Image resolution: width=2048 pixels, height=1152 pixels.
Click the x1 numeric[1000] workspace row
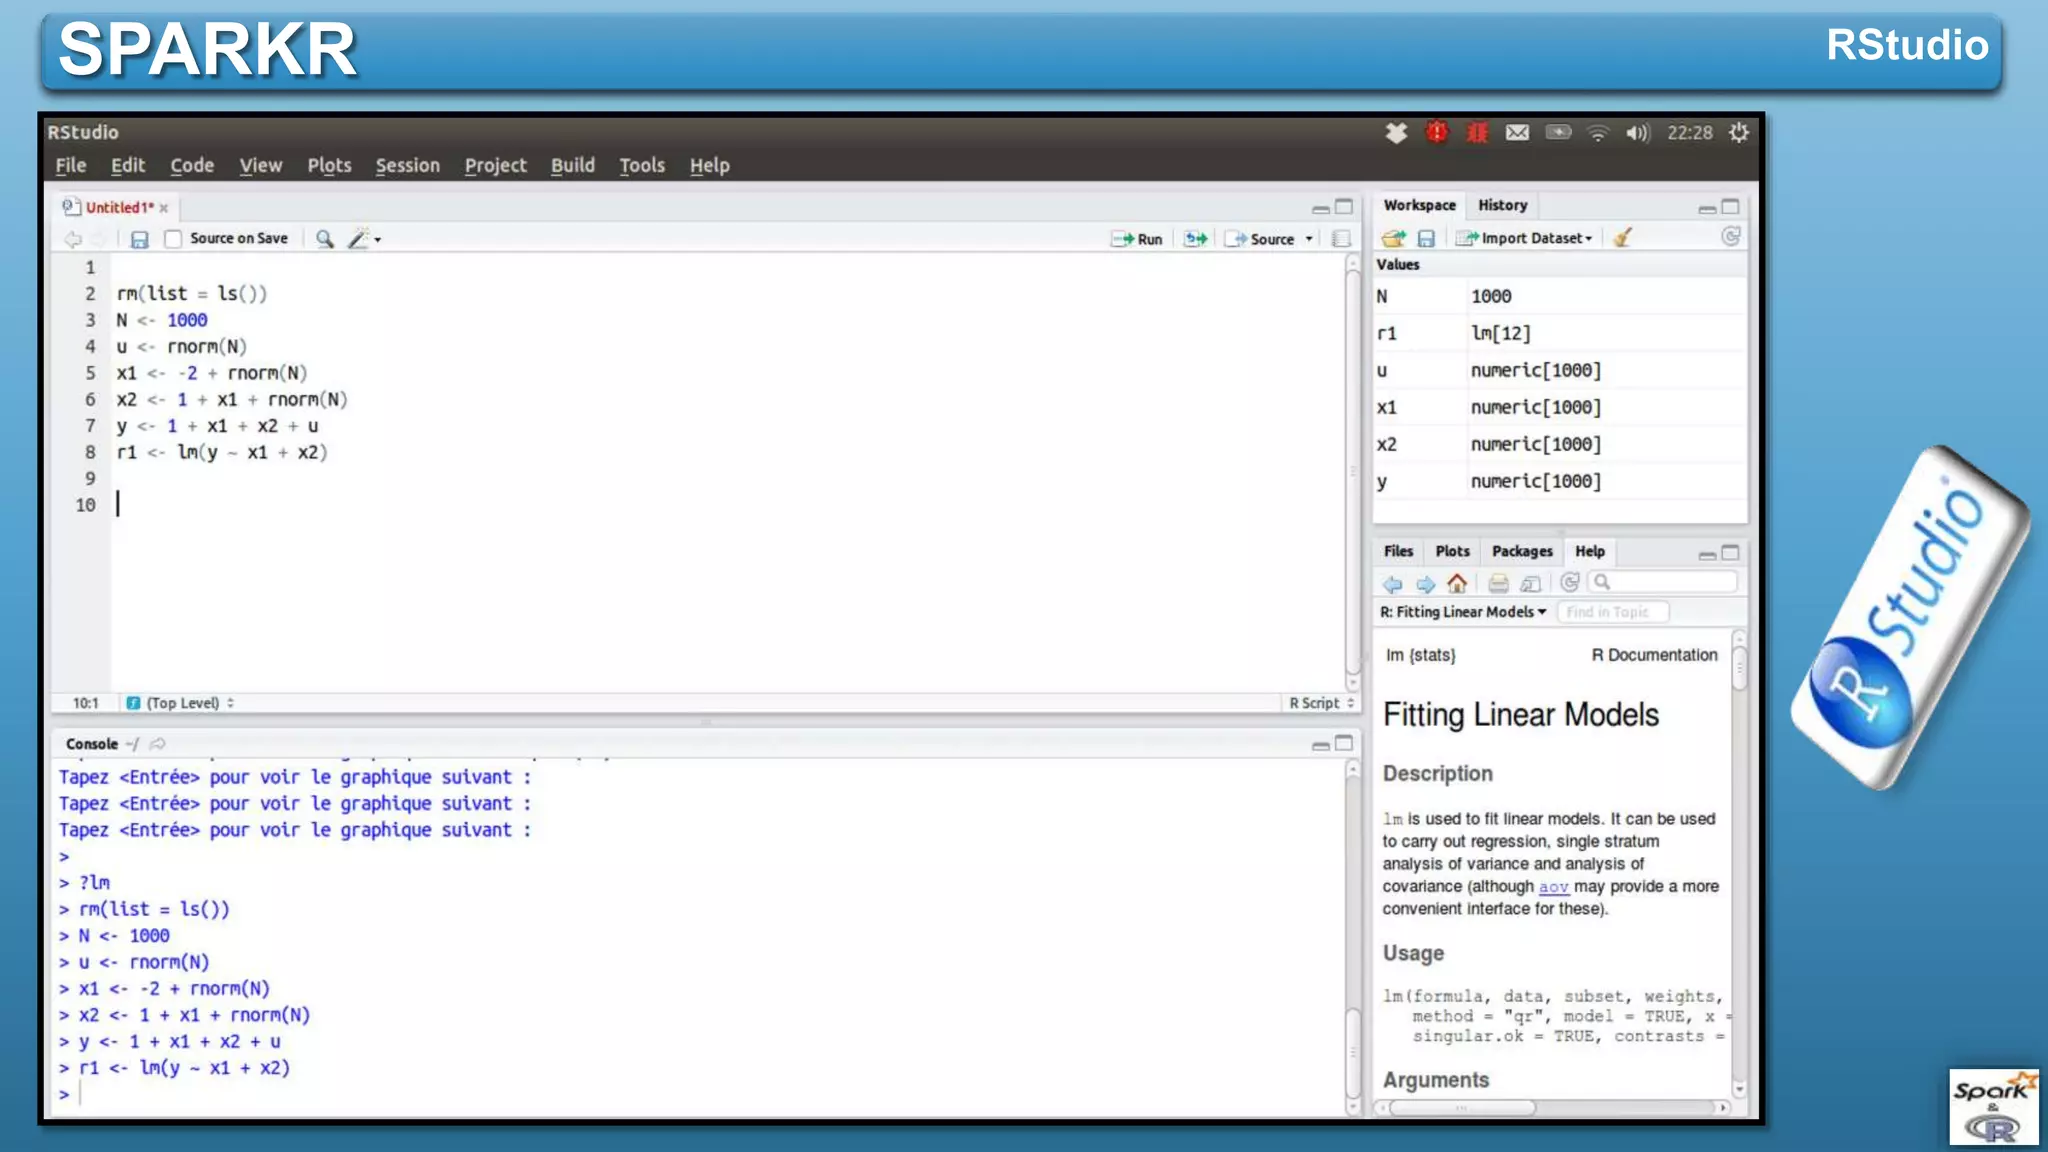[1560, 407]
